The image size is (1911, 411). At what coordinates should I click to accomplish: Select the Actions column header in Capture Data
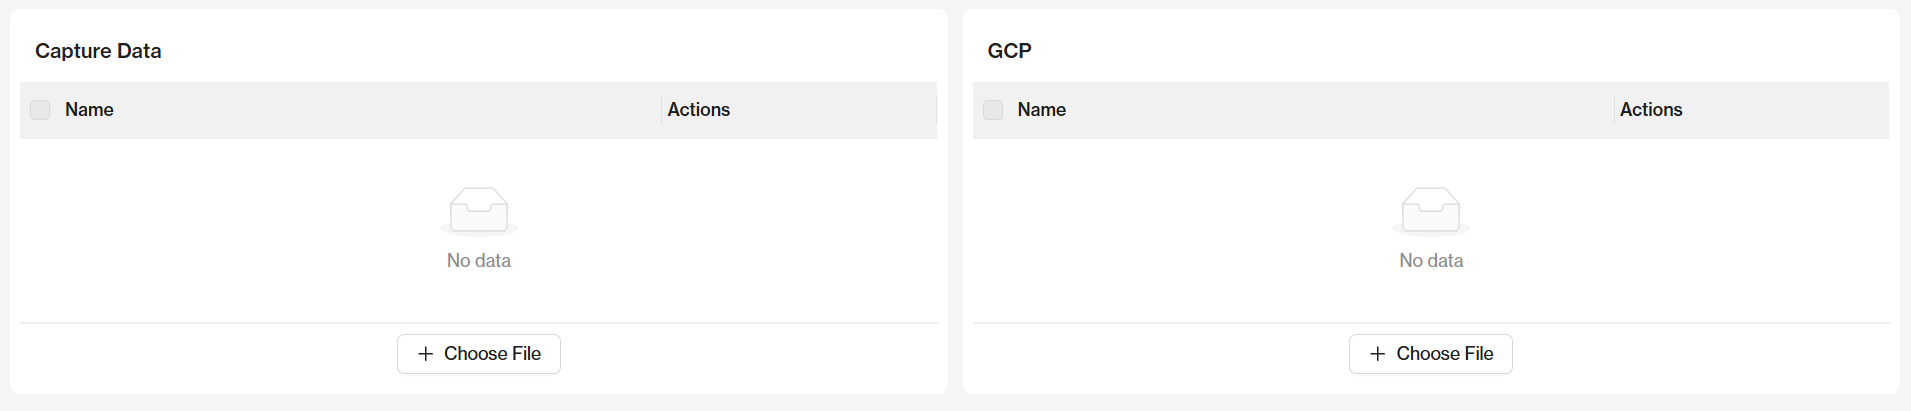[x=699, y=110]
